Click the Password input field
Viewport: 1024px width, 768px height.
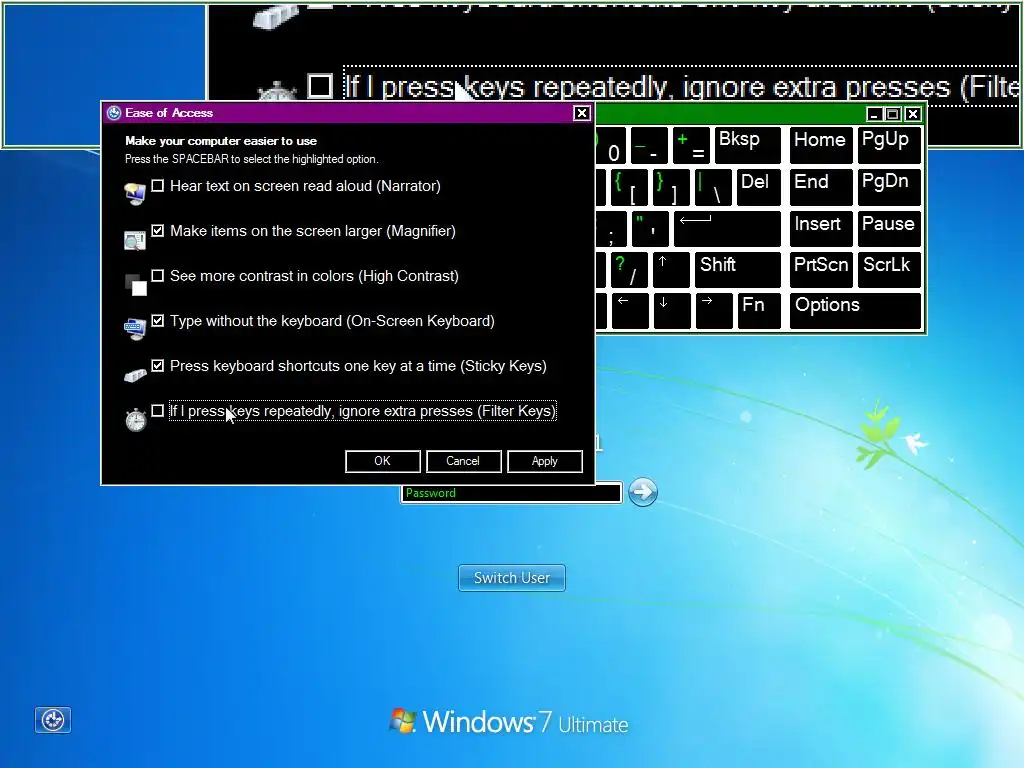click(511, 493)
